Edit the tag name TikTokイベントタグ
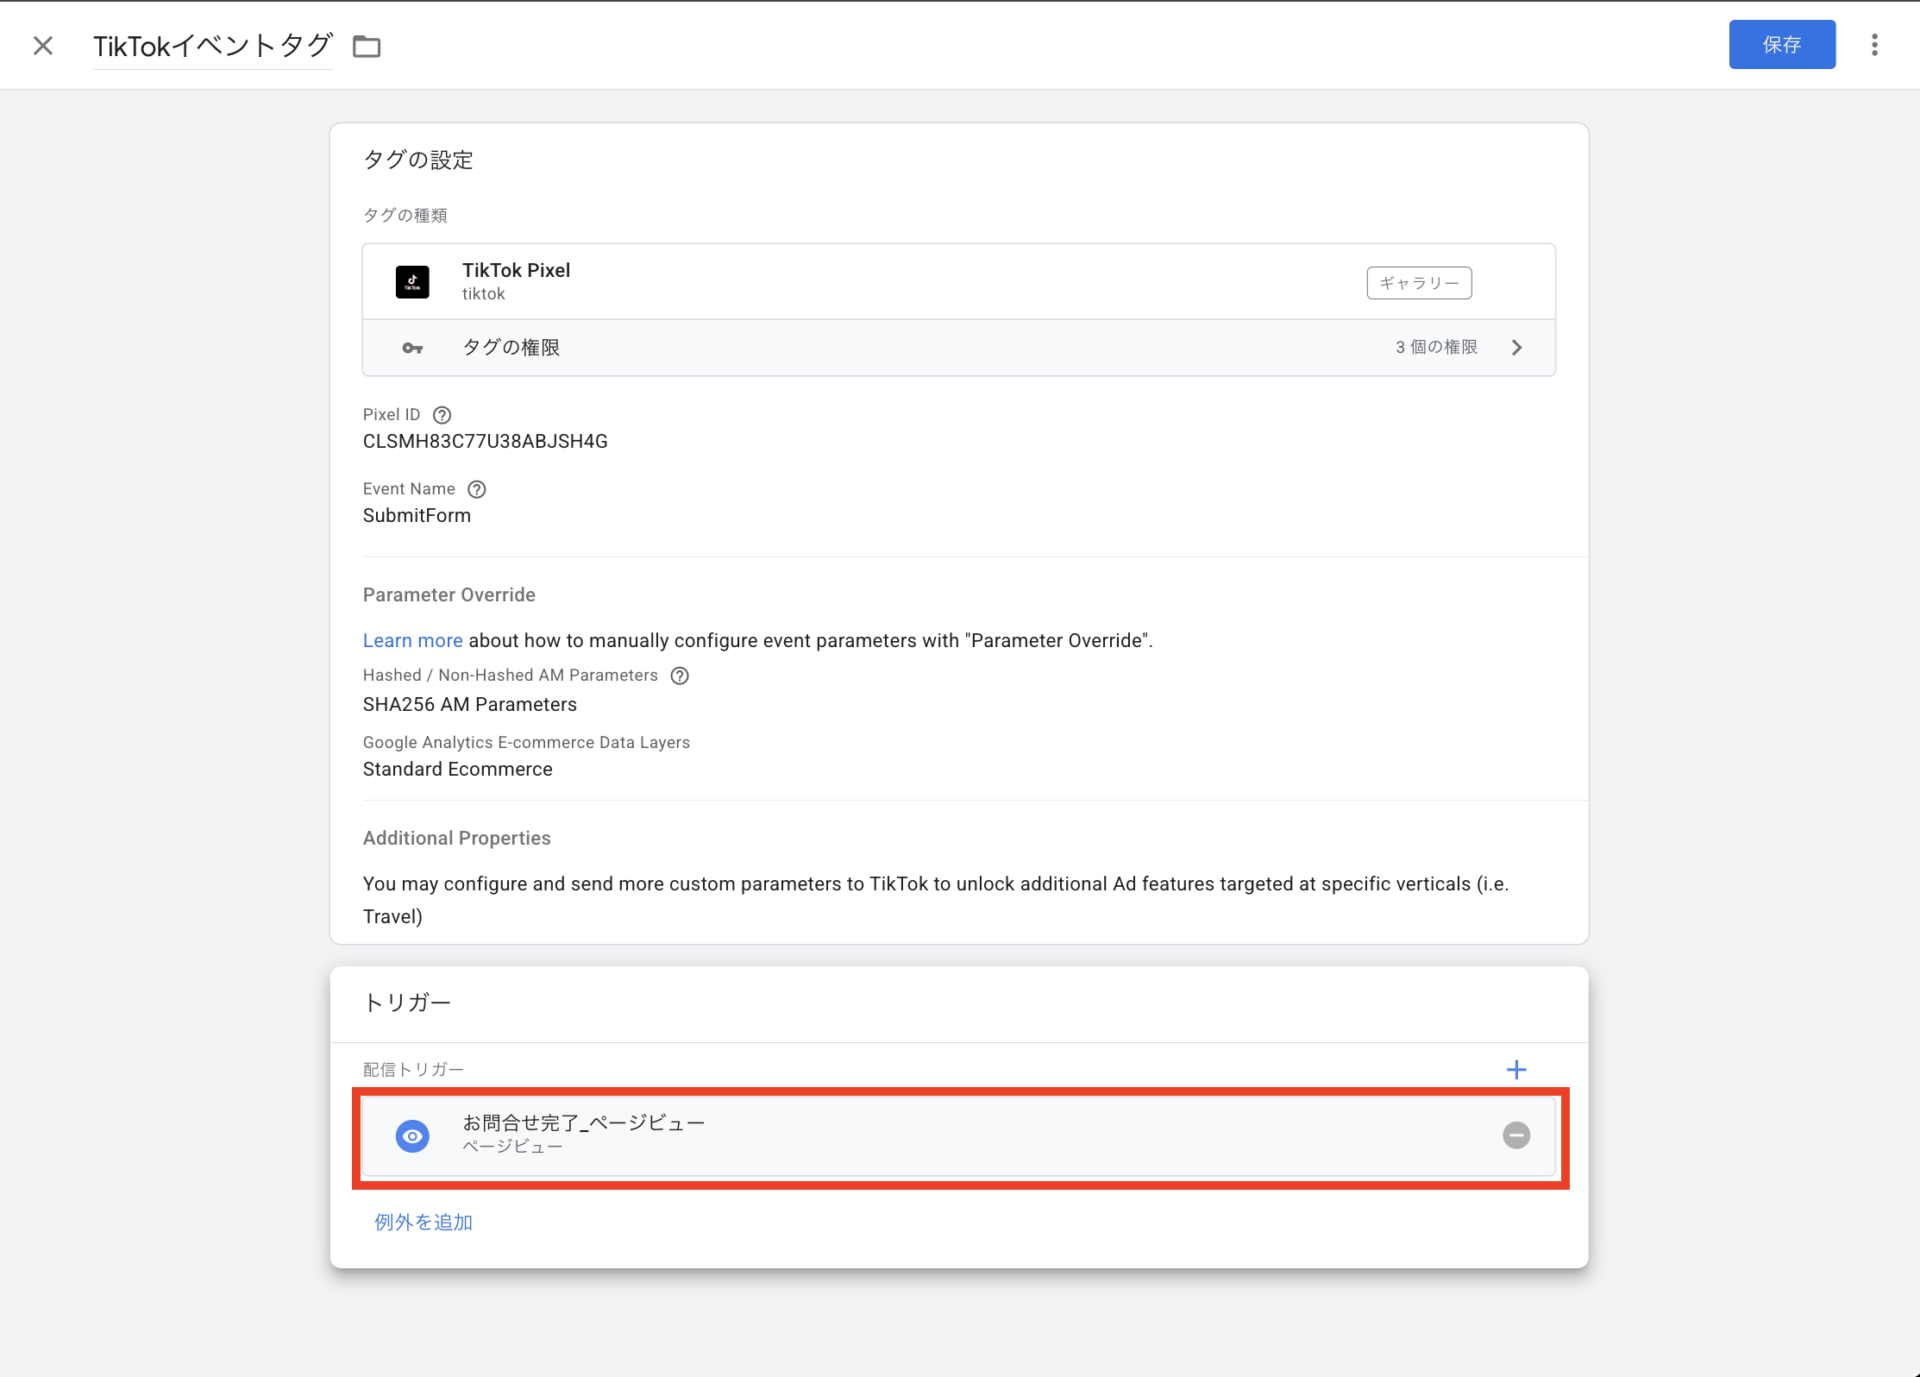Image resolution: width=1920 pixels, height=1377 pixels. [213, 46]
